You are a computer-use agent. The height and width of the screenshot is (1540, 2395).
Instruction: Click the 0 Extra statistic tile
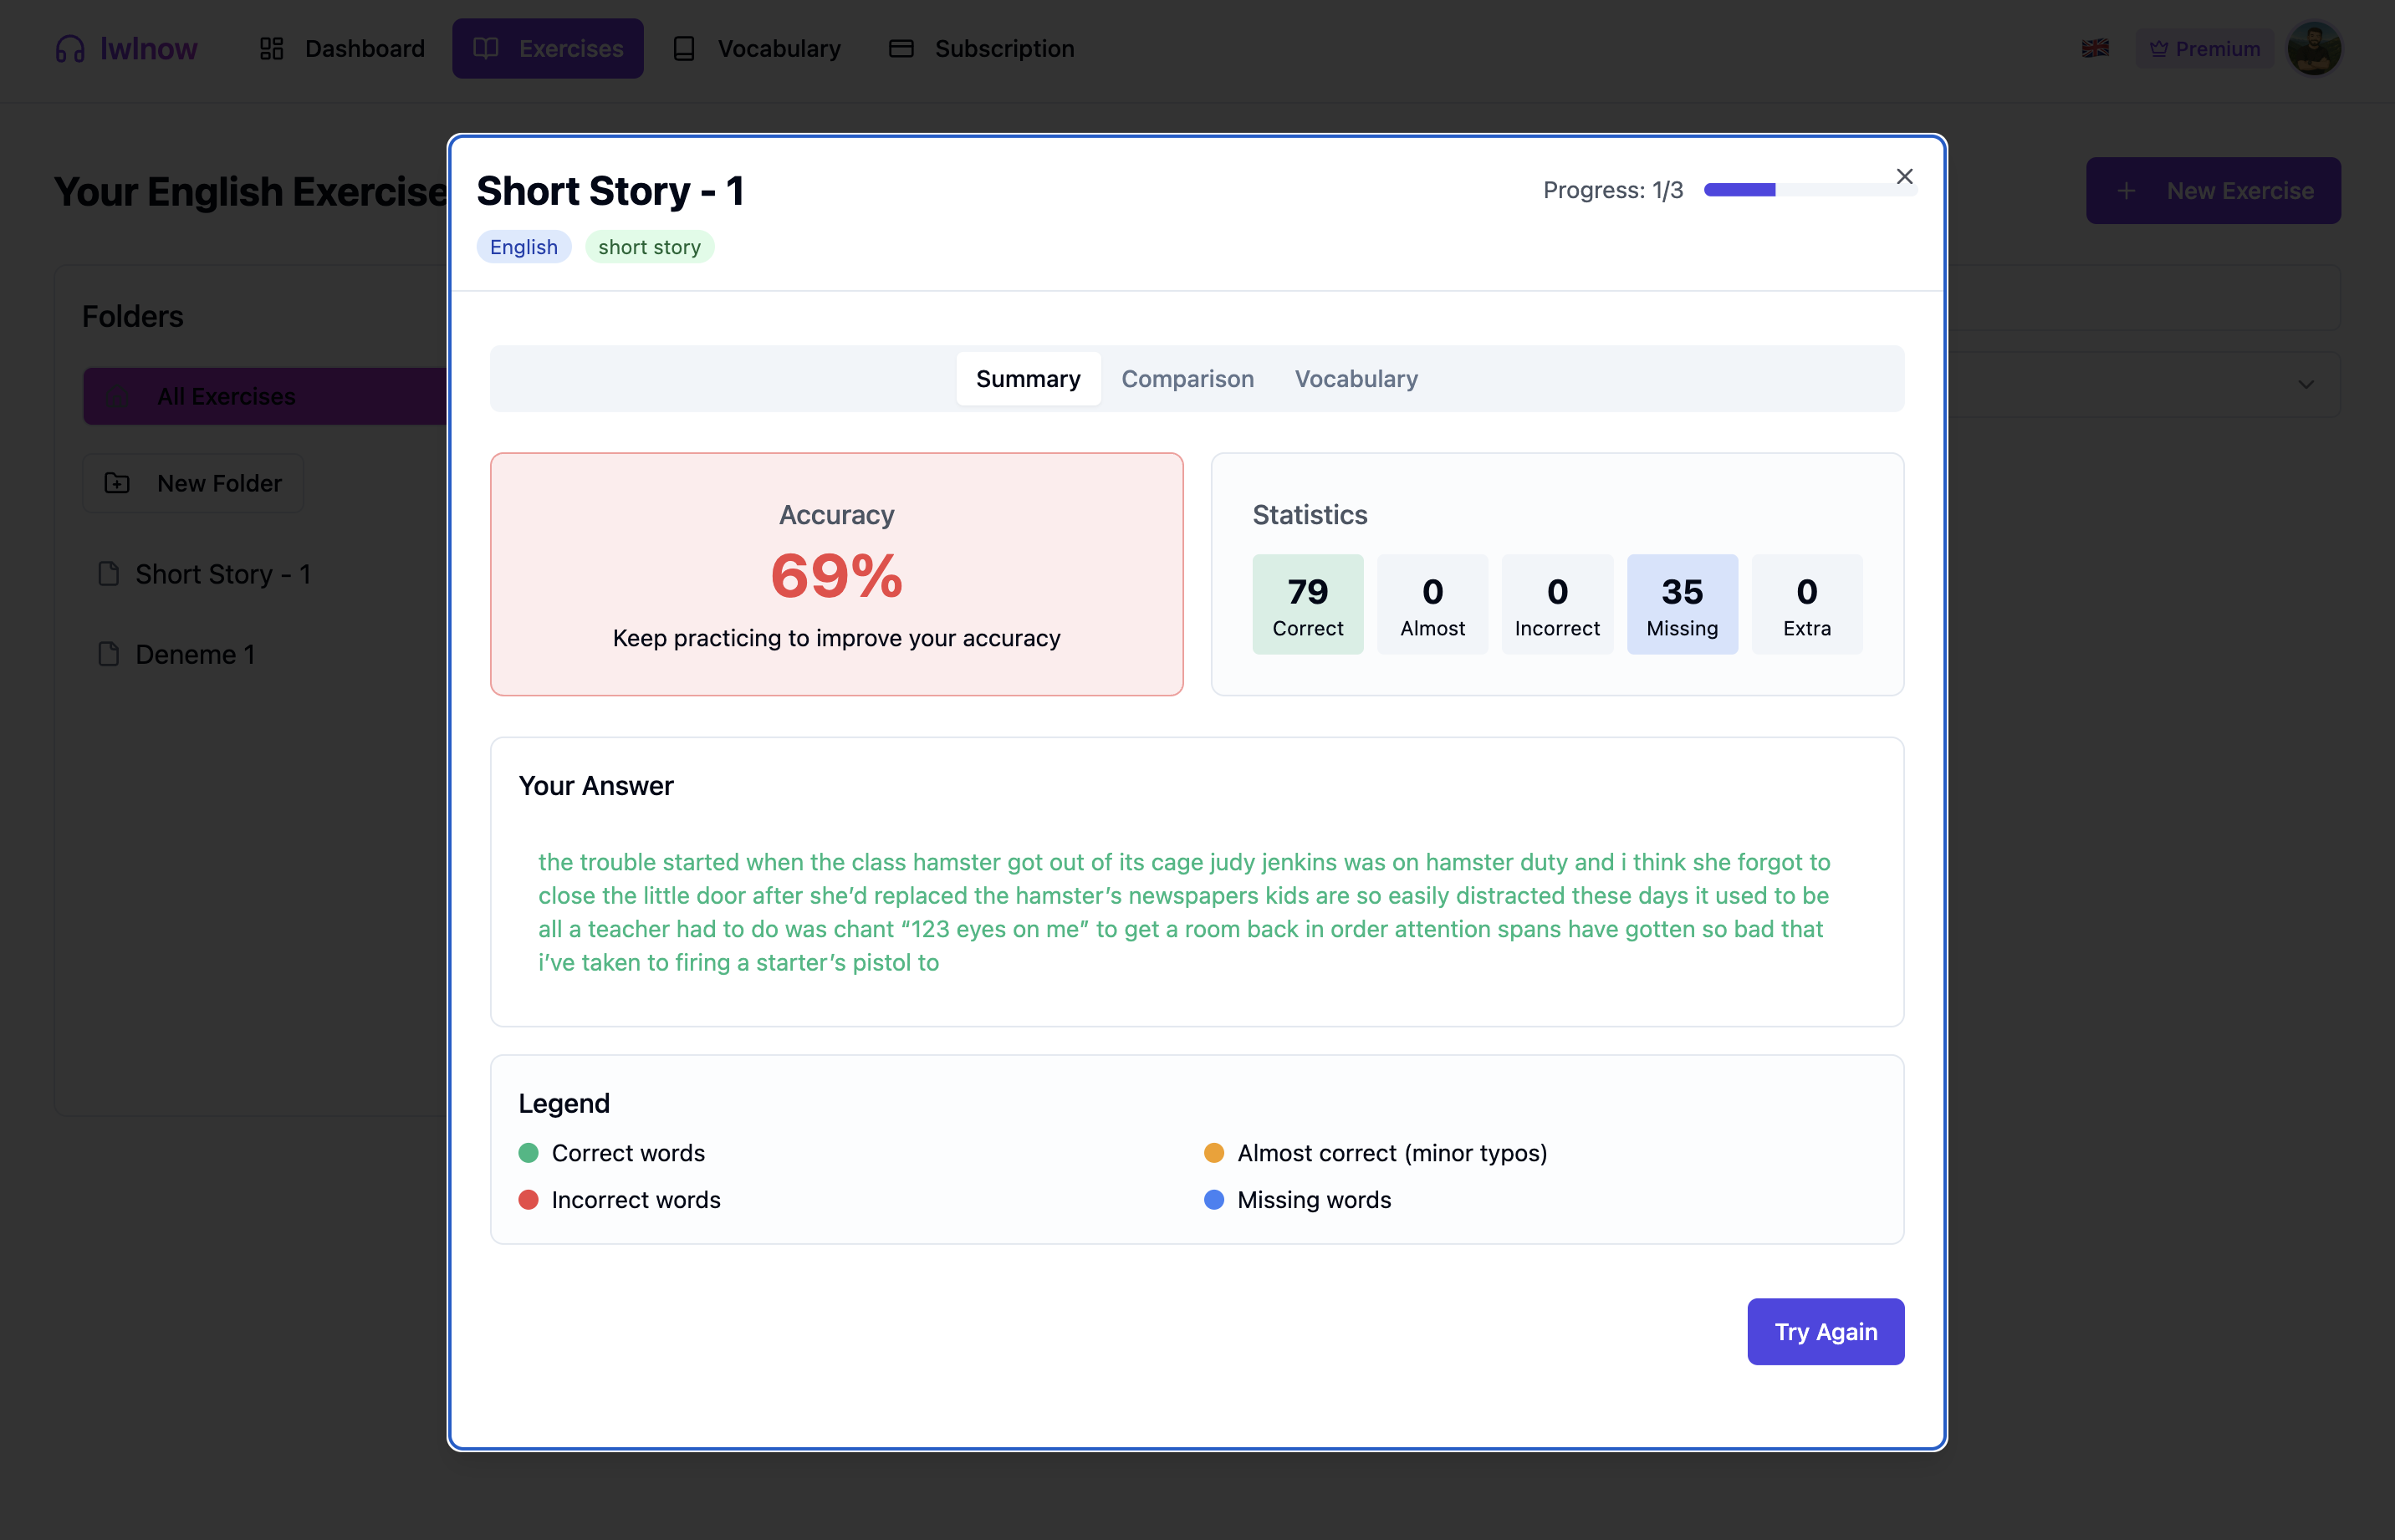click(1807, 605)
